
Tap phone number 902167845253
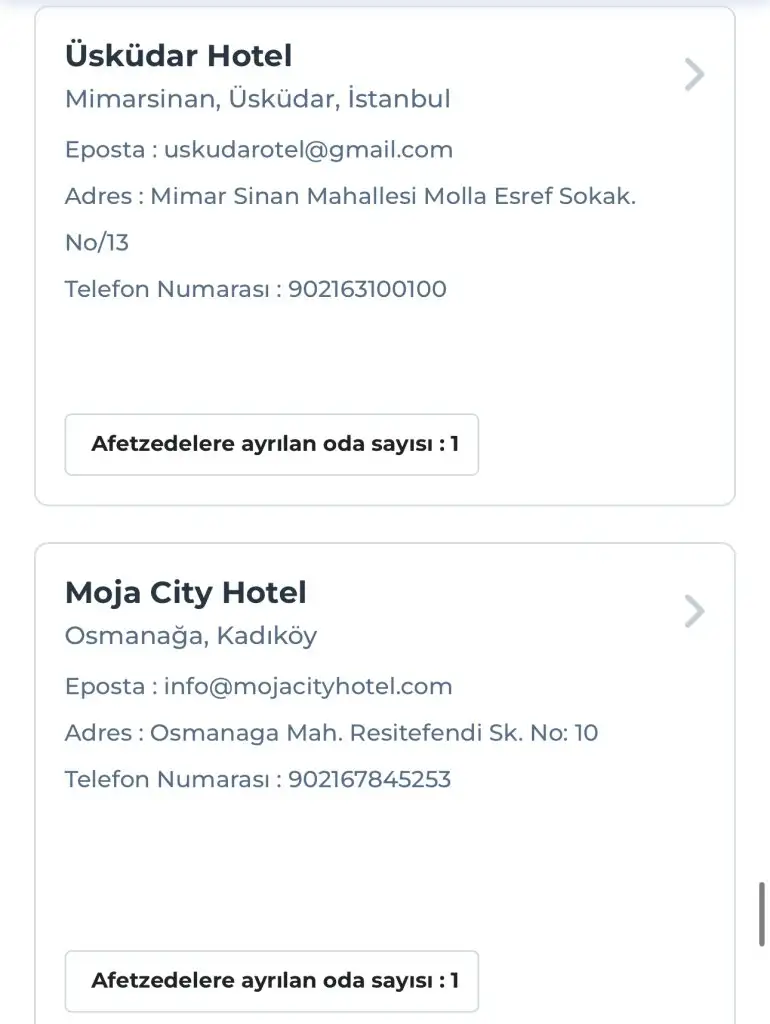click(369, 779)
